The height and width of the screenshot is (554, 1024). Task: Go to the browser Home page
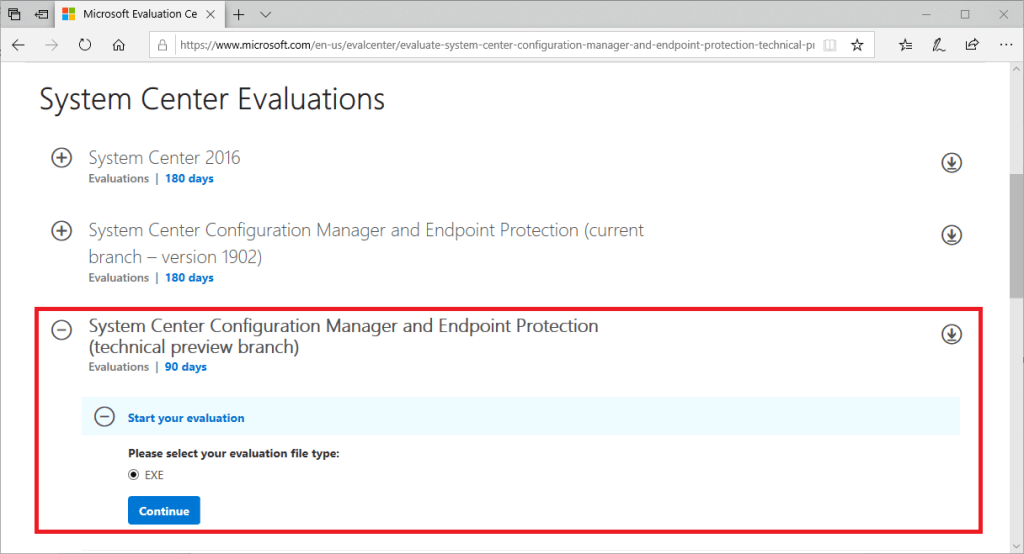(119, 45)
